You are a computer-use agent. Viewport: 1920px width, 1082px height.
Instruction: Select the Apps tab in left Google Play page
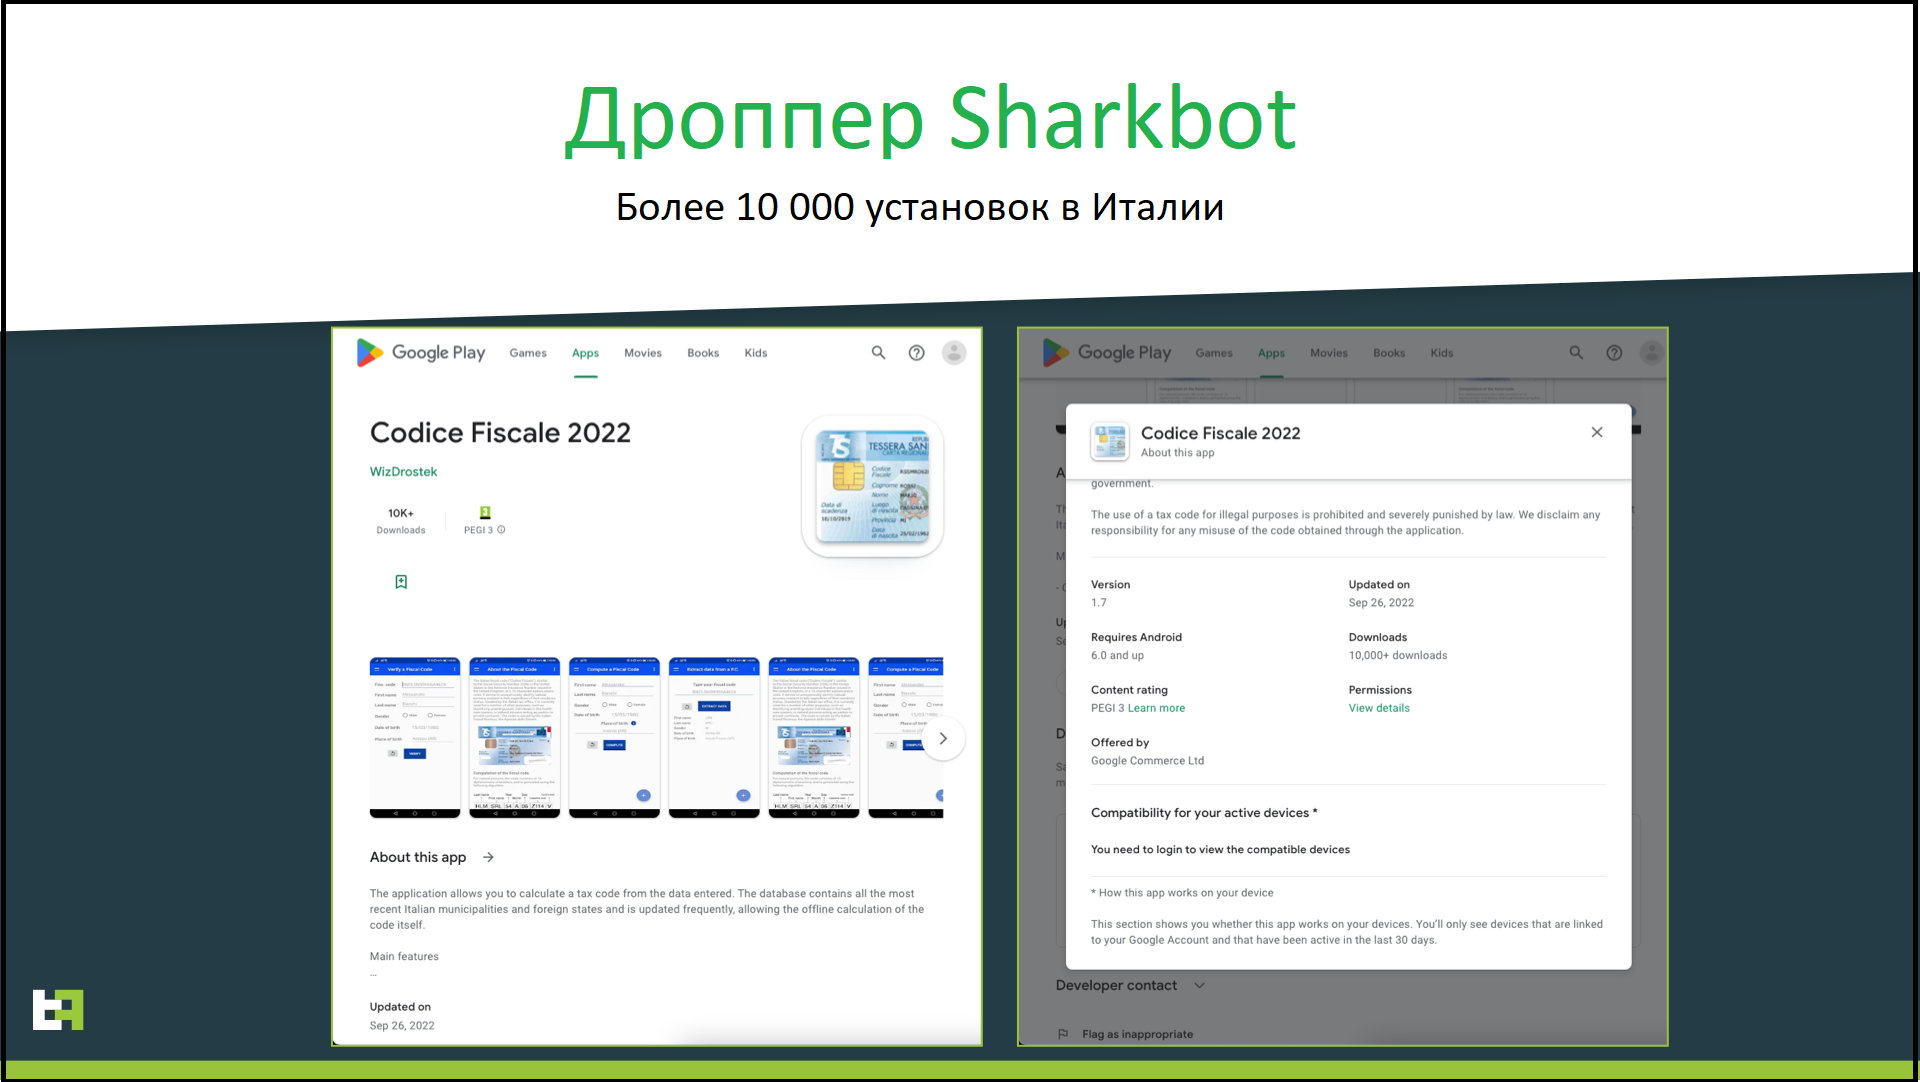(x=585, y=353)
